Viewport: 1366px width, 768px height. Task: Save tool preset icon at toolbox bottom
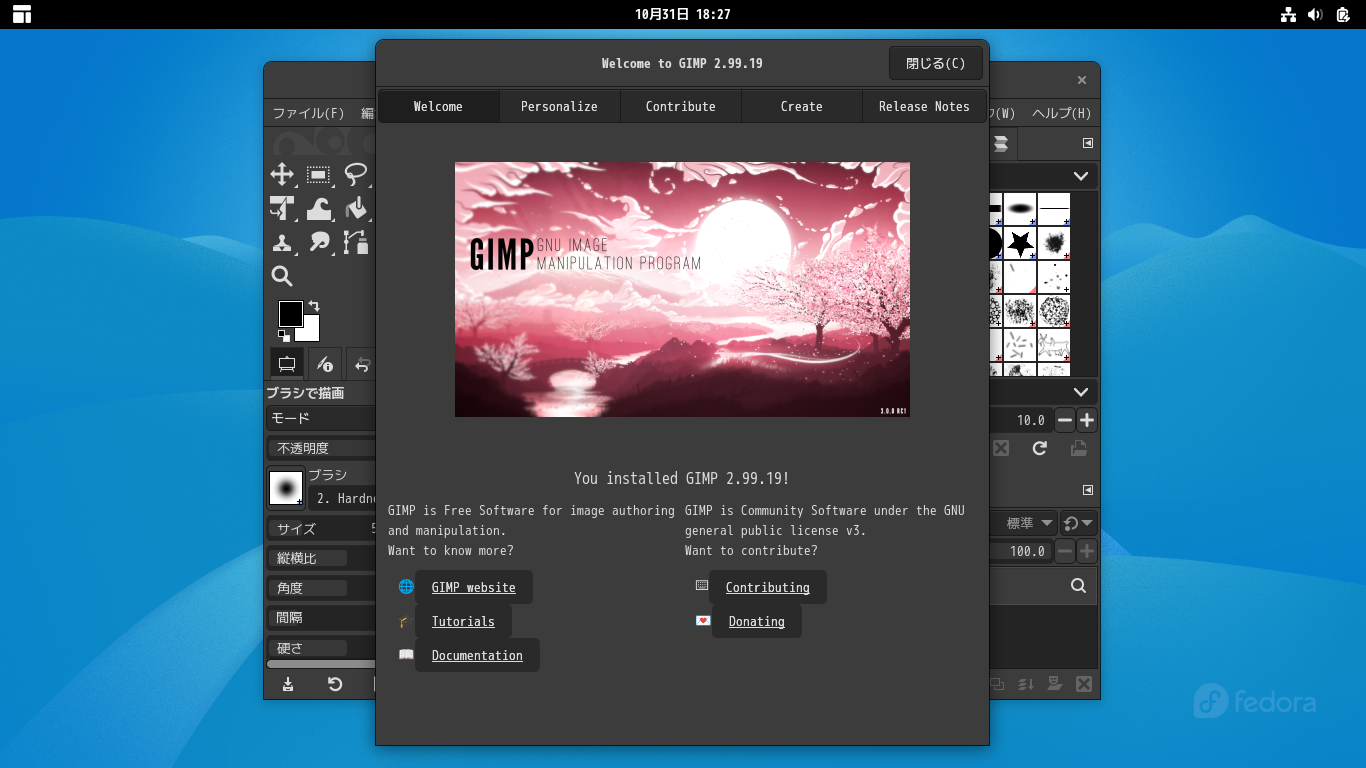(x=288, y=684)
